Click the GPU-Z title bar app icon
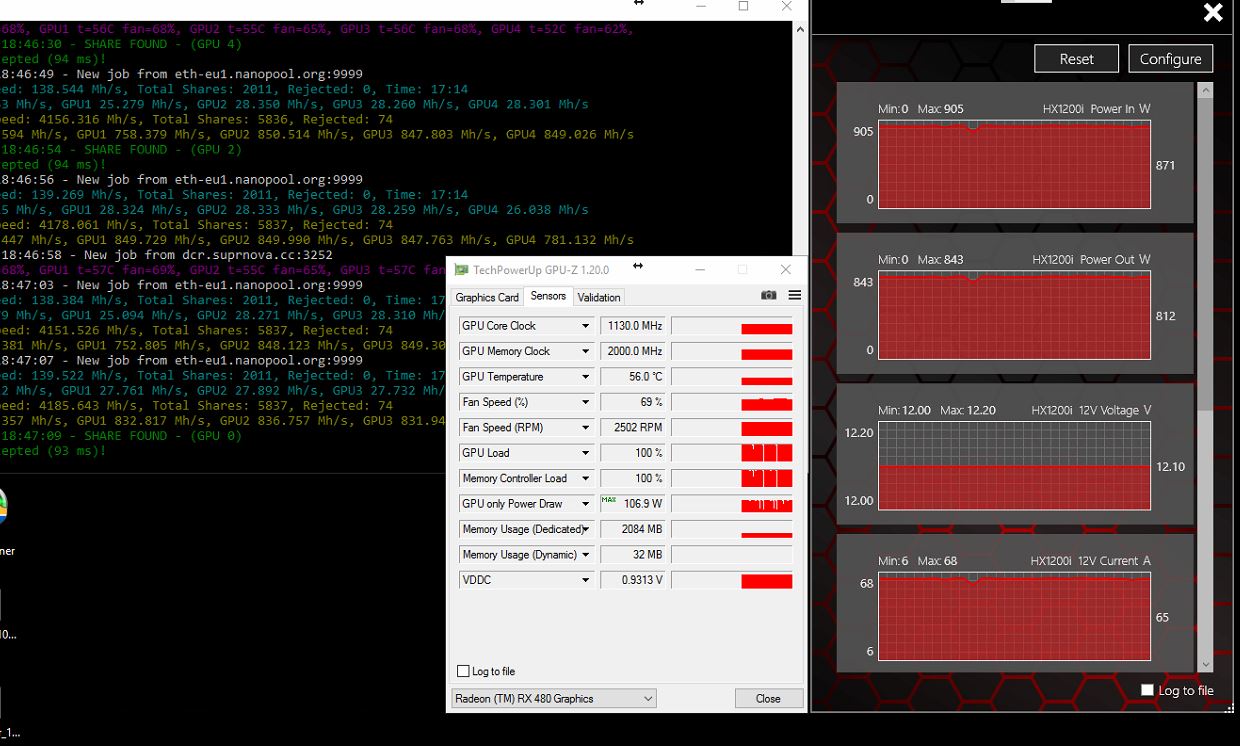This screenshot has width=1240, height=746. pyautogui.click(x=461, y=270)
